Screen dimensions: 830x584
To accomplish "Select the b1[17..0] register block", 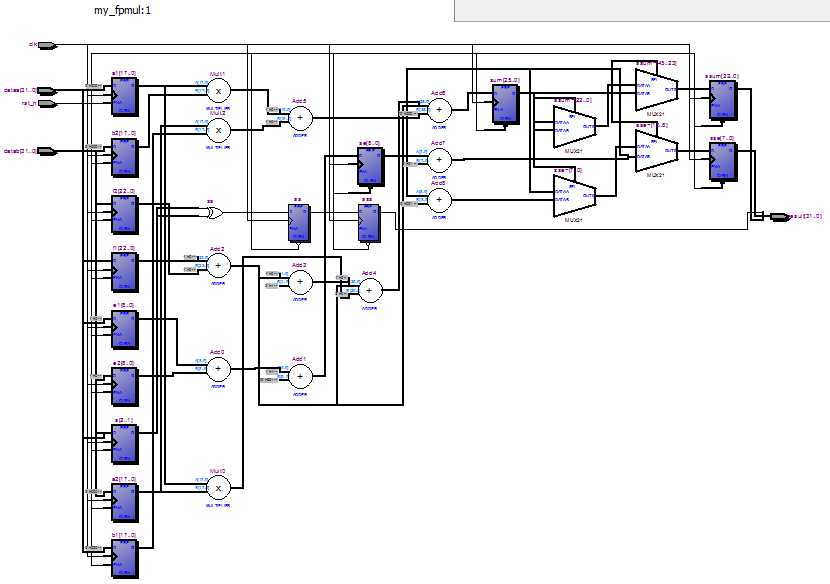I will pos(125,559).
